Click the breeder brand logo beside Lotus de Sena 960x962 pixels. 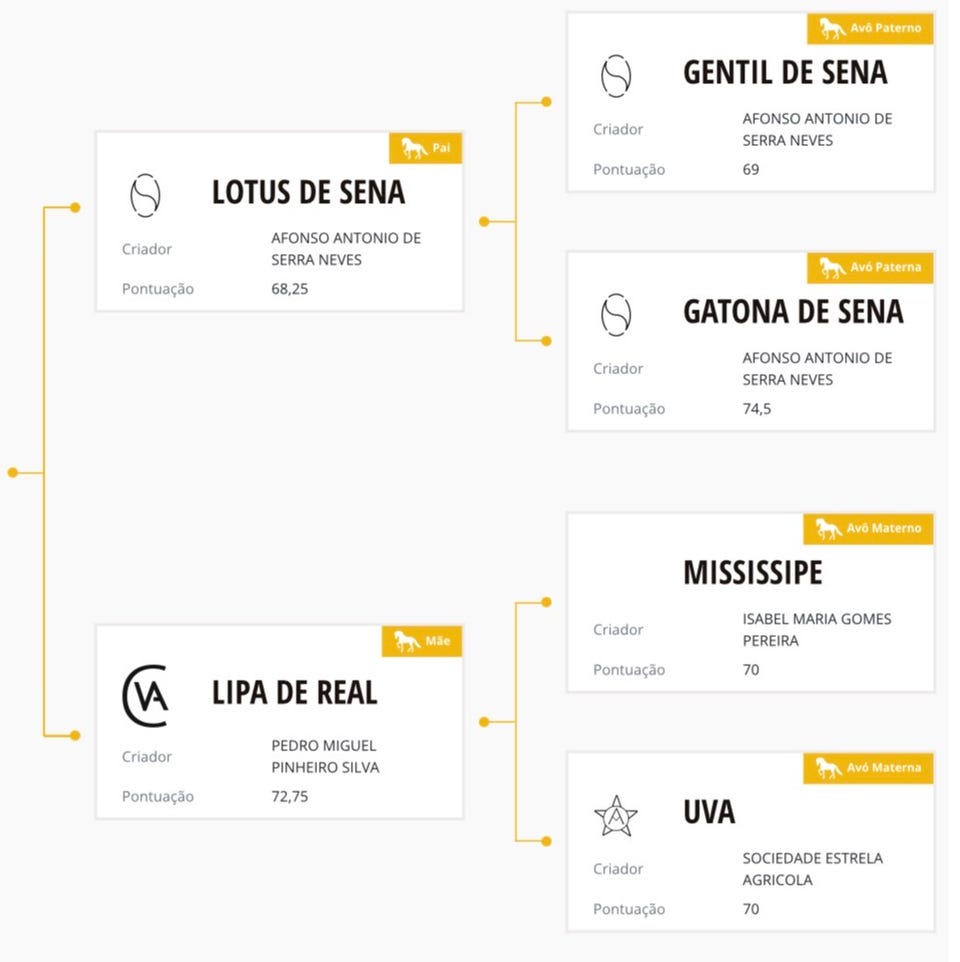click(x=146, y=195)
